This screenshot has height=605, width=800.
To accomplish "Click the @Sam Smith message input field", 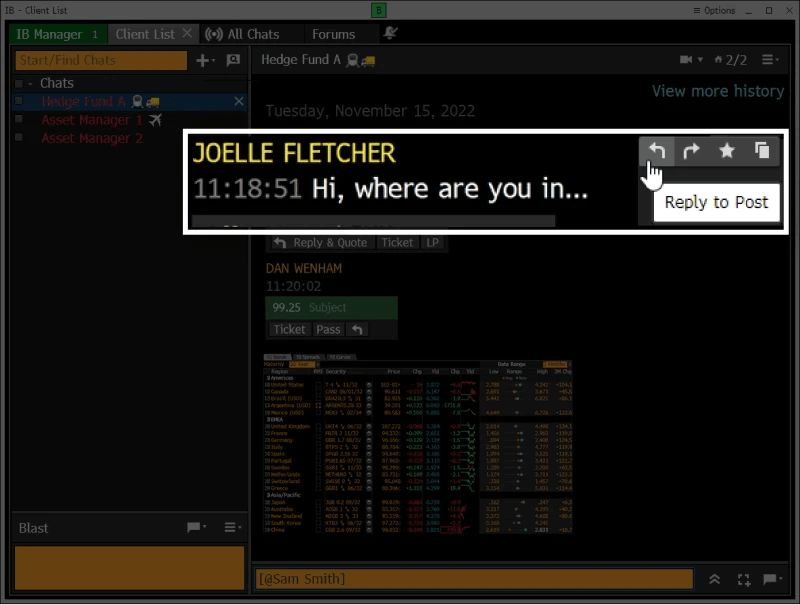I will (x=470, y=578).
